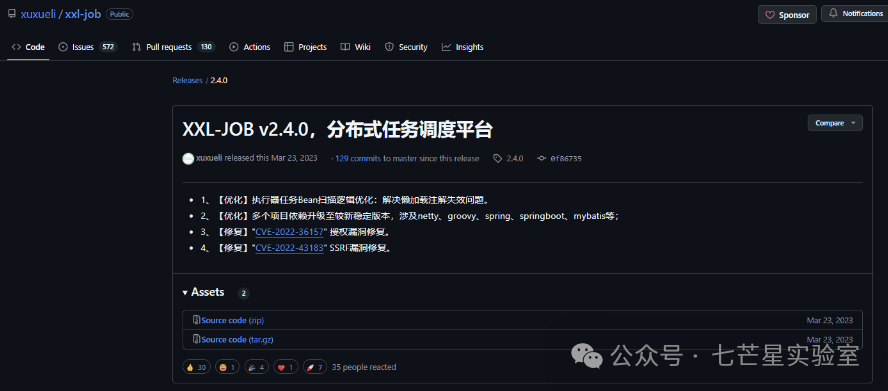
Task: Collapse the Assets section triangle
Action: coord(185,293)
